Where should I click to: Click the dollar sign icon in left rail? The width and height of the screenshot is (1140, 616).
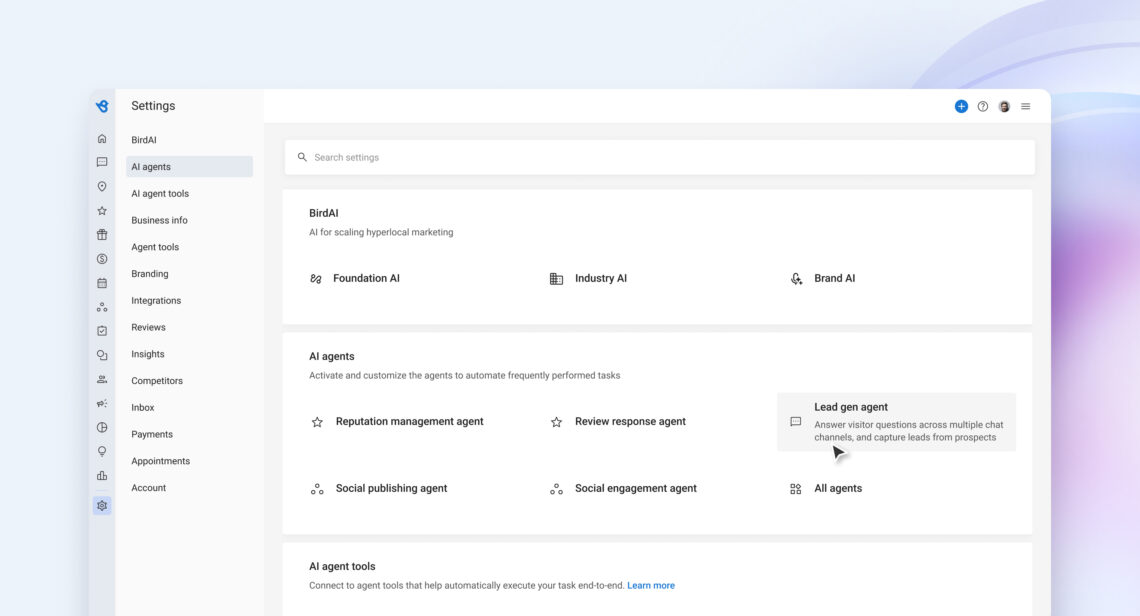102,259
